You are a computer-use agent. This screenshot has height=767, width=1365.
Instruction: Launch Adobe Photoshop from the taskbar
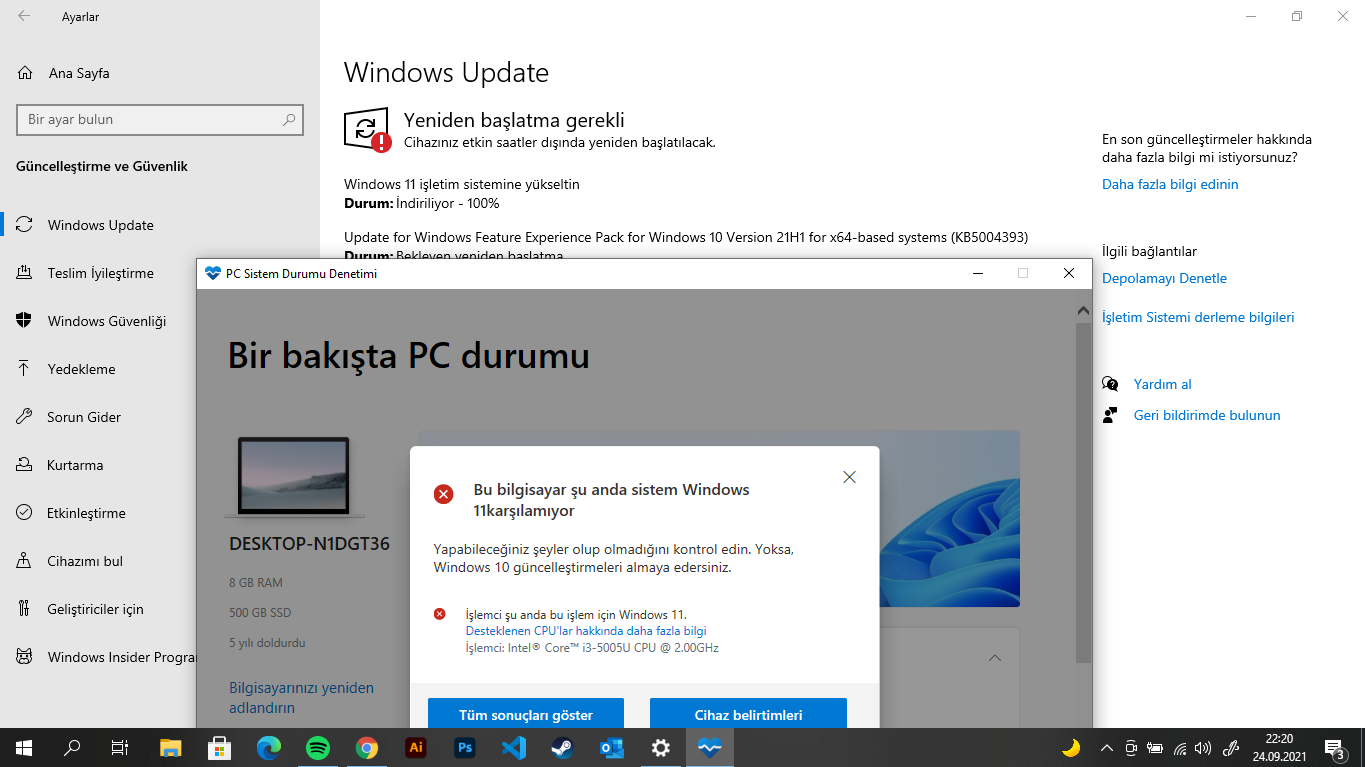465,747
